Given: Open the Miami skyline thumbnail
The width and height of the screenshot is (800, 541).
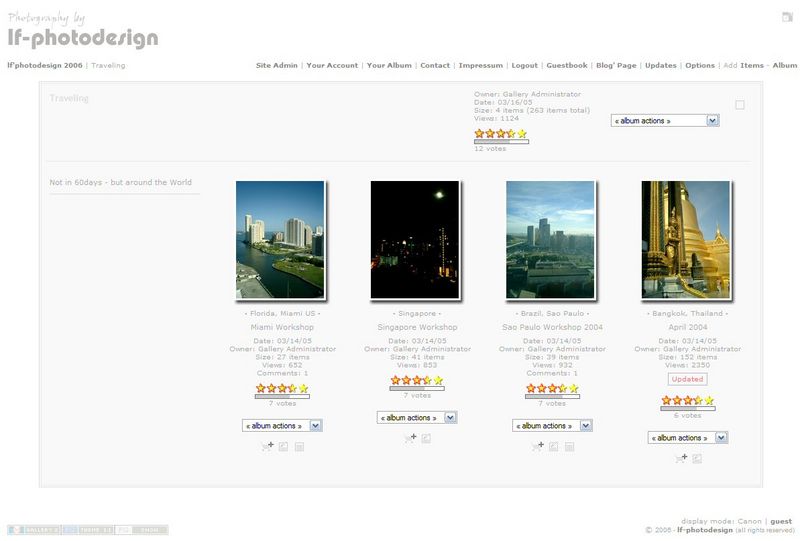Looking at the screenshot, I should pyautogui.click(x=280, y=239).
